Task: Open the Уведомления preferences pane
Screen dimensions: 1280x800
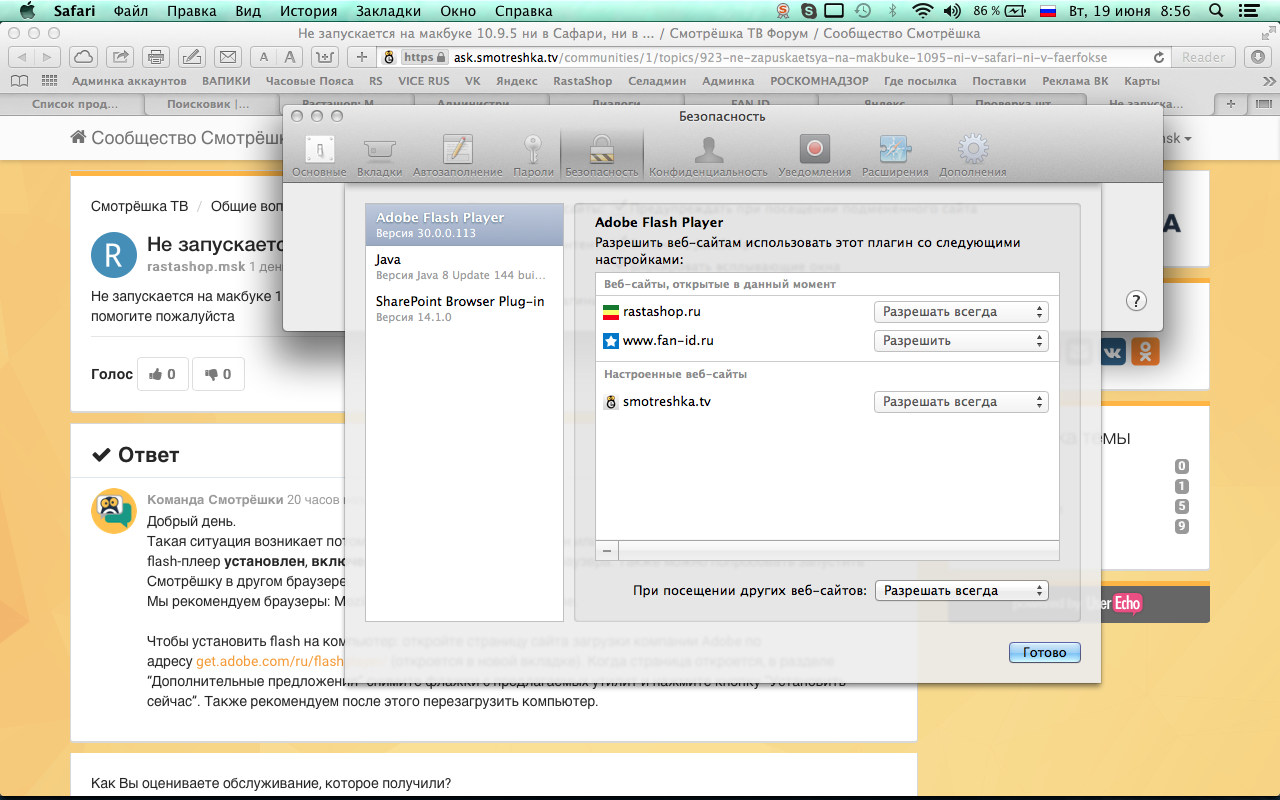Action: (814, 155)
